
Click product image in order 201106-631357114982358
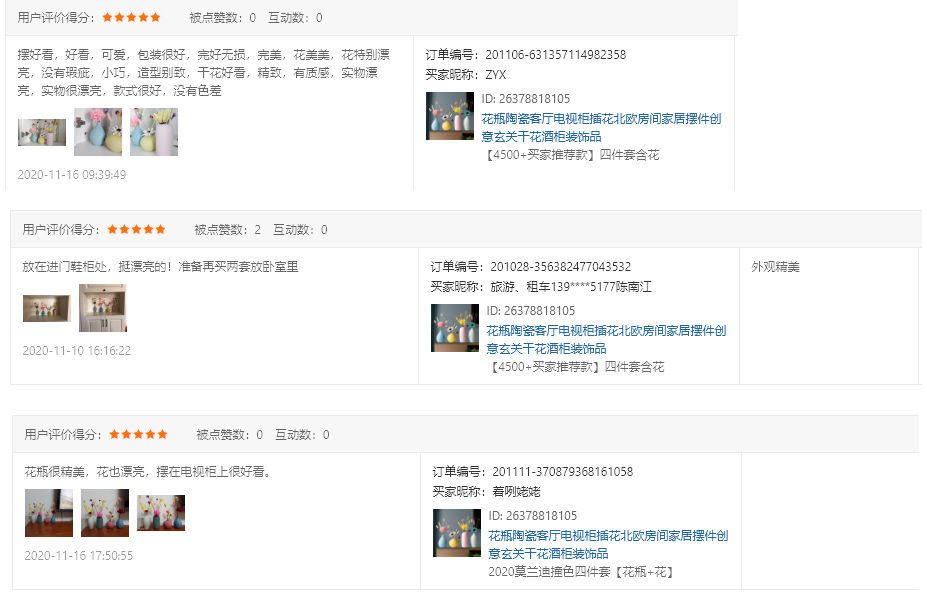[450, 116]
